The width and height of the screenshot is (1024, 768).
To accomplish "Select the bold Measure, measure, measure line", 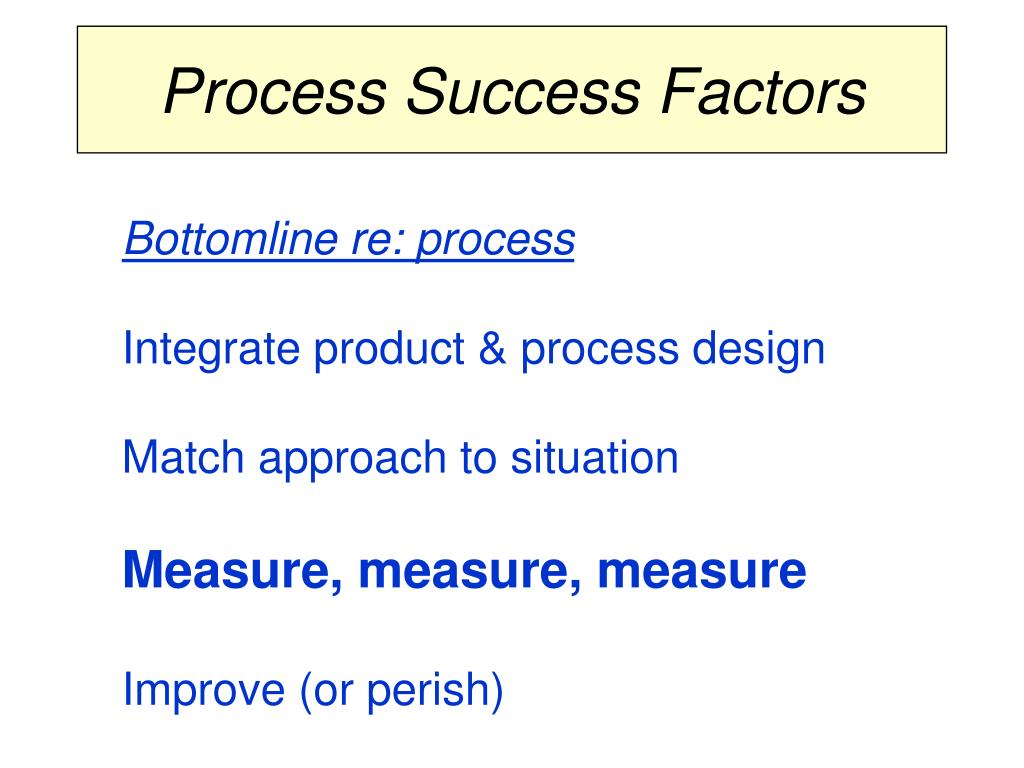I will [x=464, y=571].
